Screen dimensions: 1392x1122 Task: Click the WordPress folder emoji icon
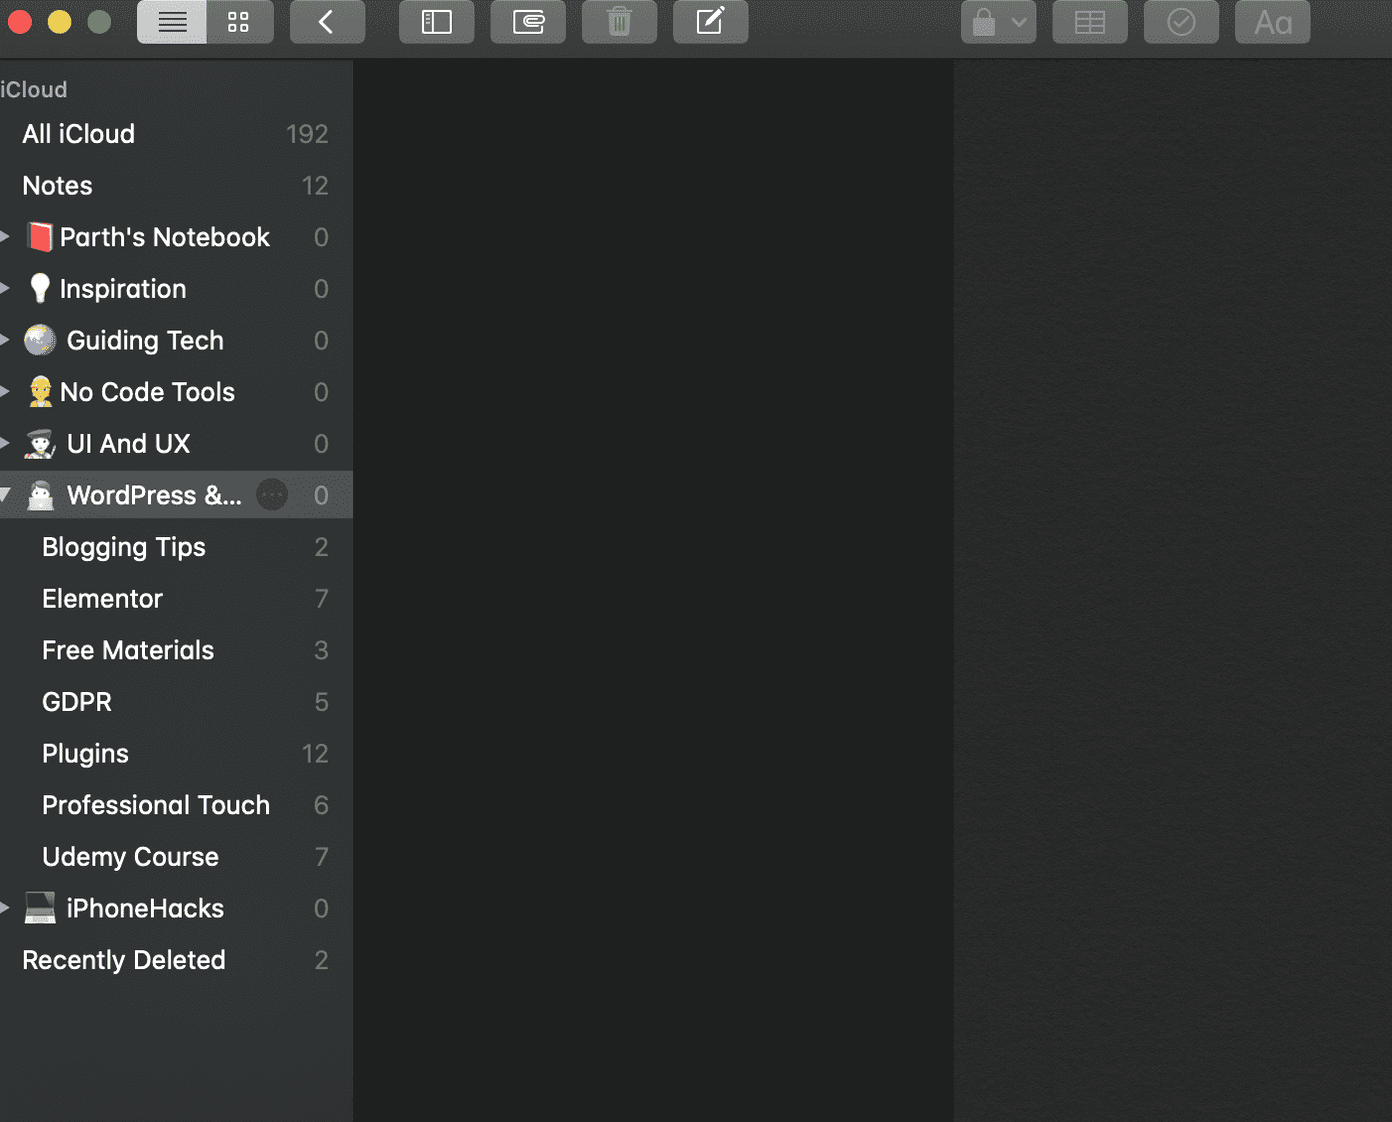point(40,495)
